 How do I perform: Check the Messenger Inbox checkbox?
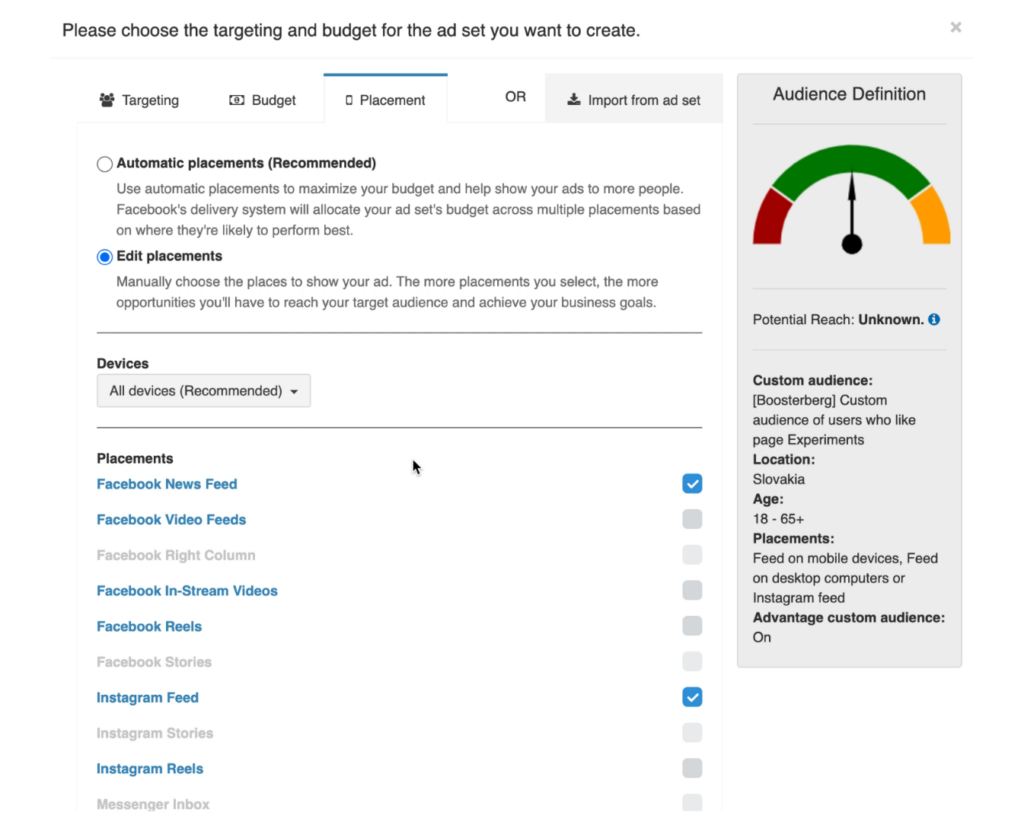click(692, 803)
